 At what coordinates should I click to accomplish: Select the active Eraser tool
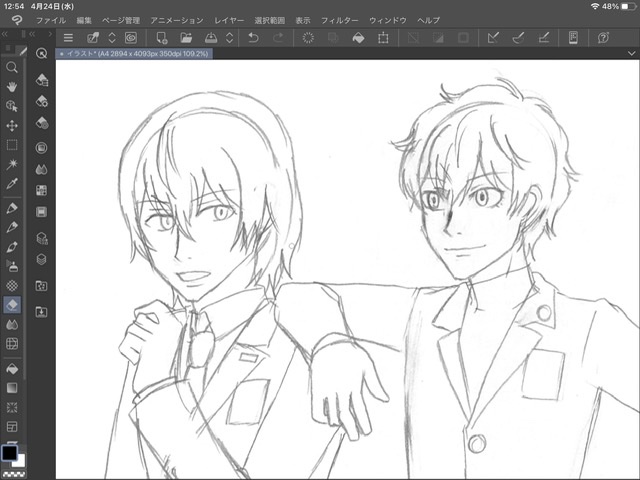[x=12, y=305]
